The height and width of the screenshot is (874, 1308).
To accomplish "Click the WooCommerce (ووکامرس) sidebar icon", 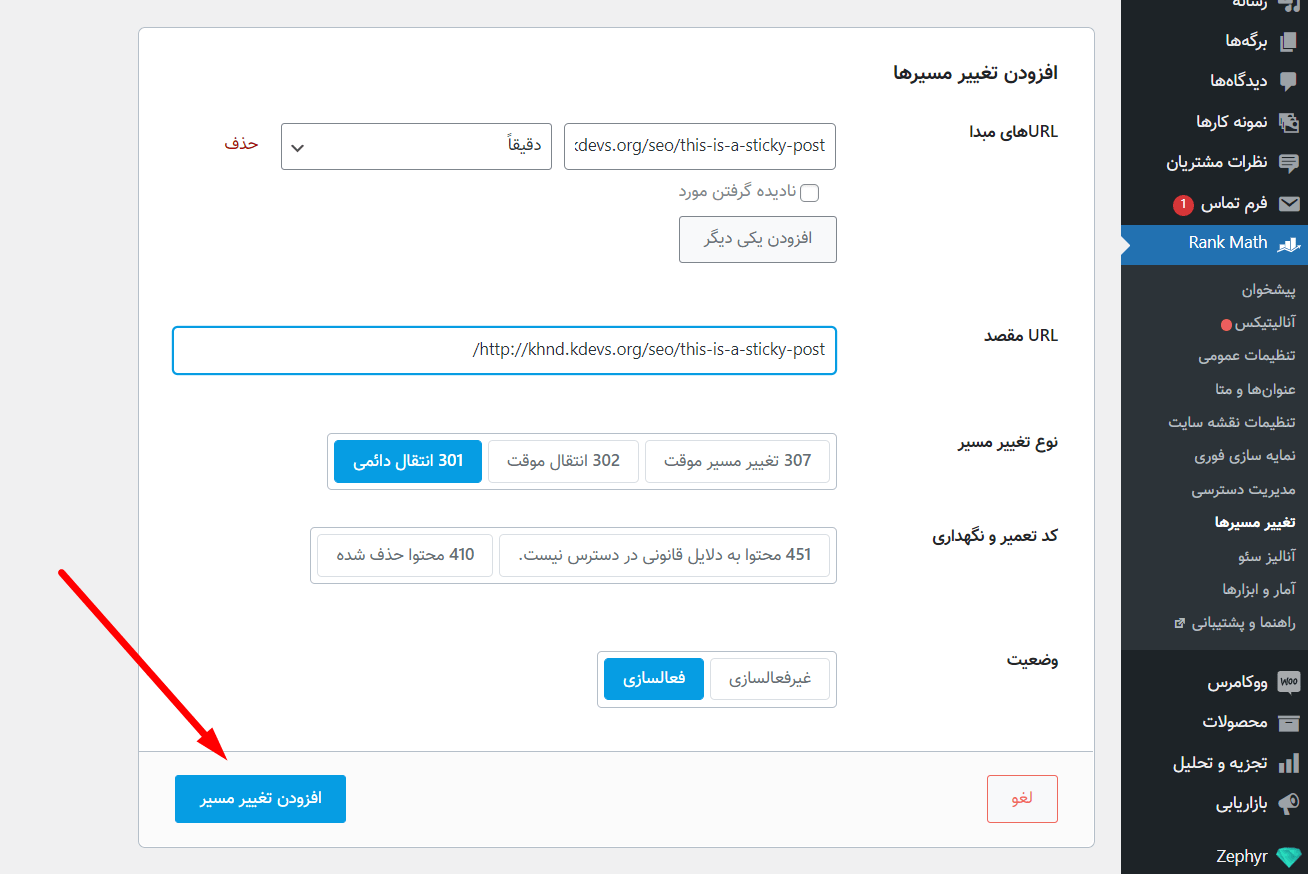I will click(1289, 682).
